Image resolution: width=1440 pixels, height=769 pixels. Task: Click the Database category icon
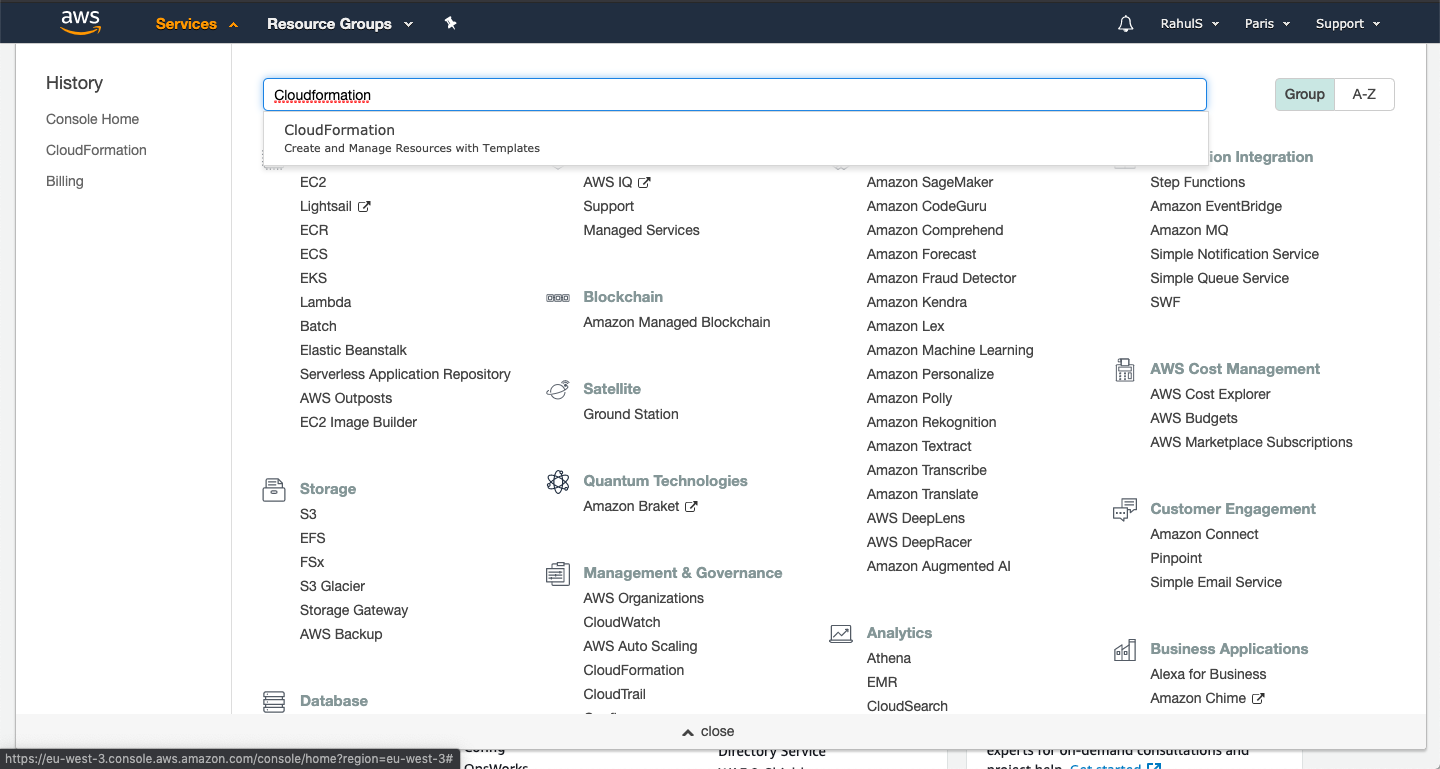[274, 701]
